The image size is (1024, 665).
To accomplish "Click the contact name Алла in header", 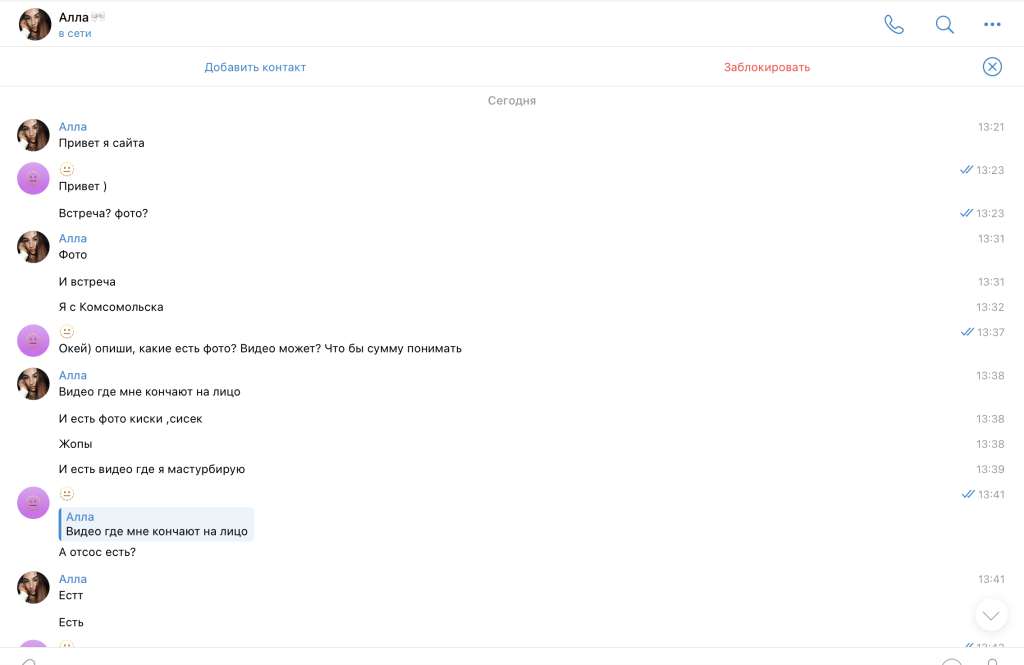I will 73,17.
